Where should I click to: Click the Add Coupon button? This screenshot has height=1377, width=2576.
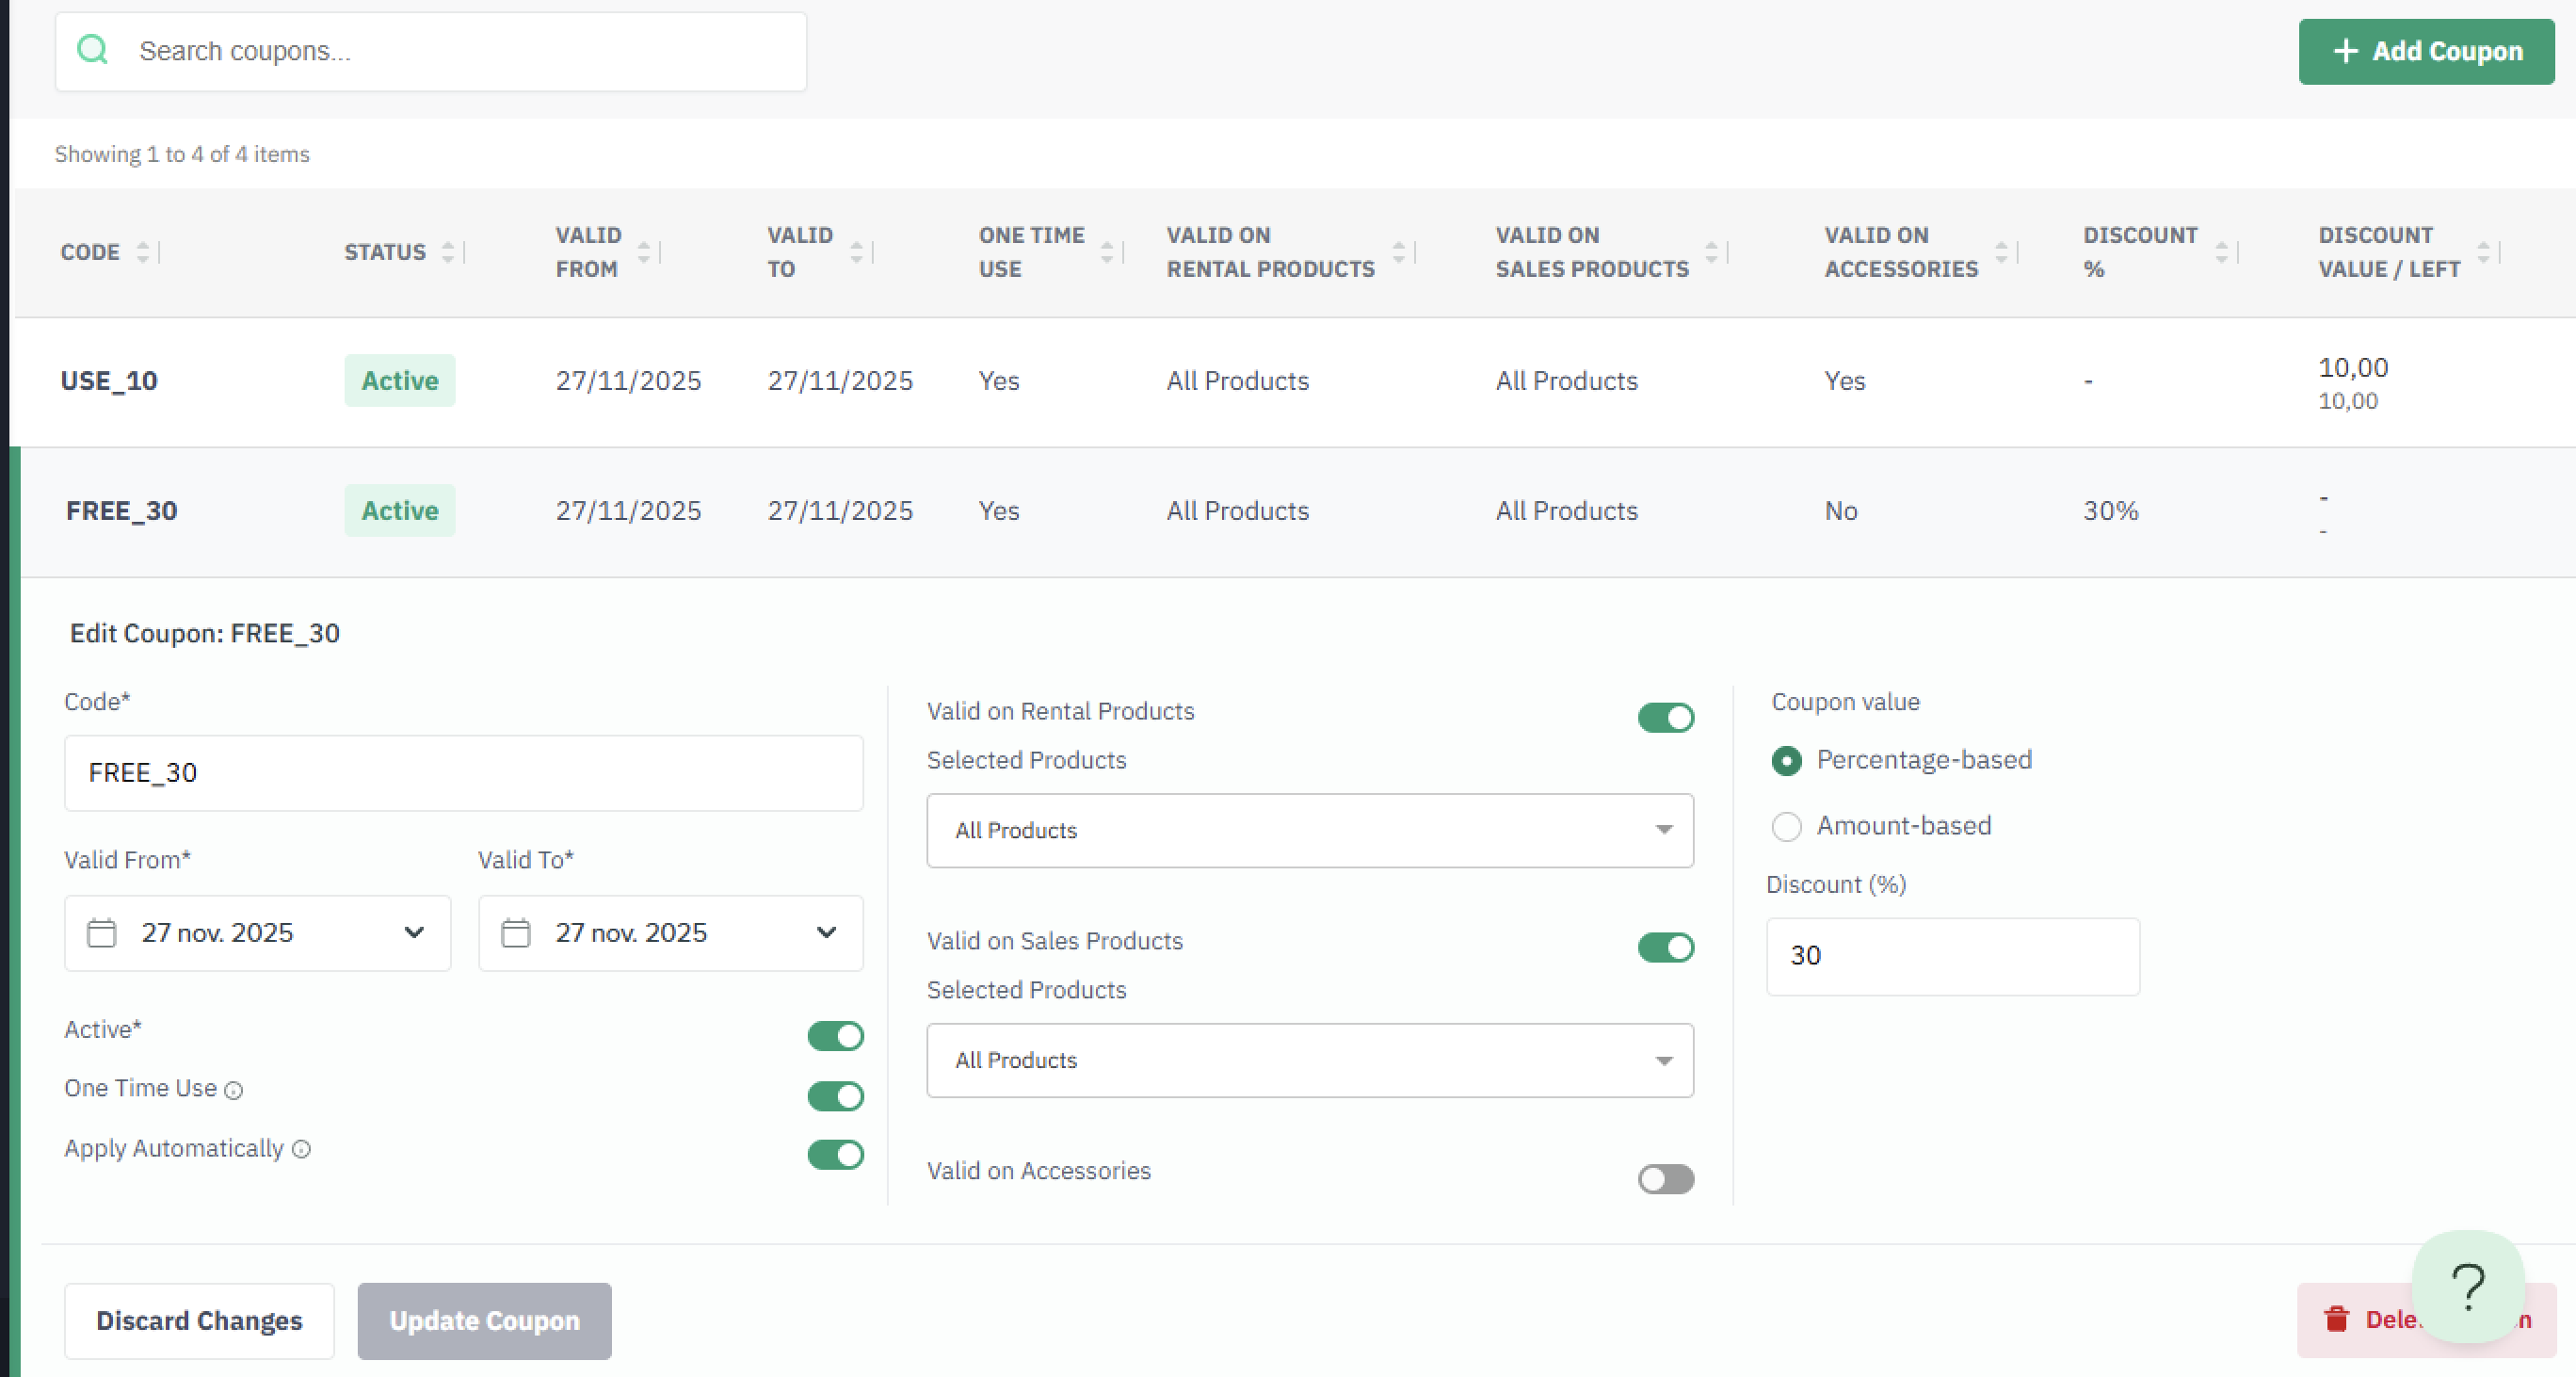[x=2425, y=51]
